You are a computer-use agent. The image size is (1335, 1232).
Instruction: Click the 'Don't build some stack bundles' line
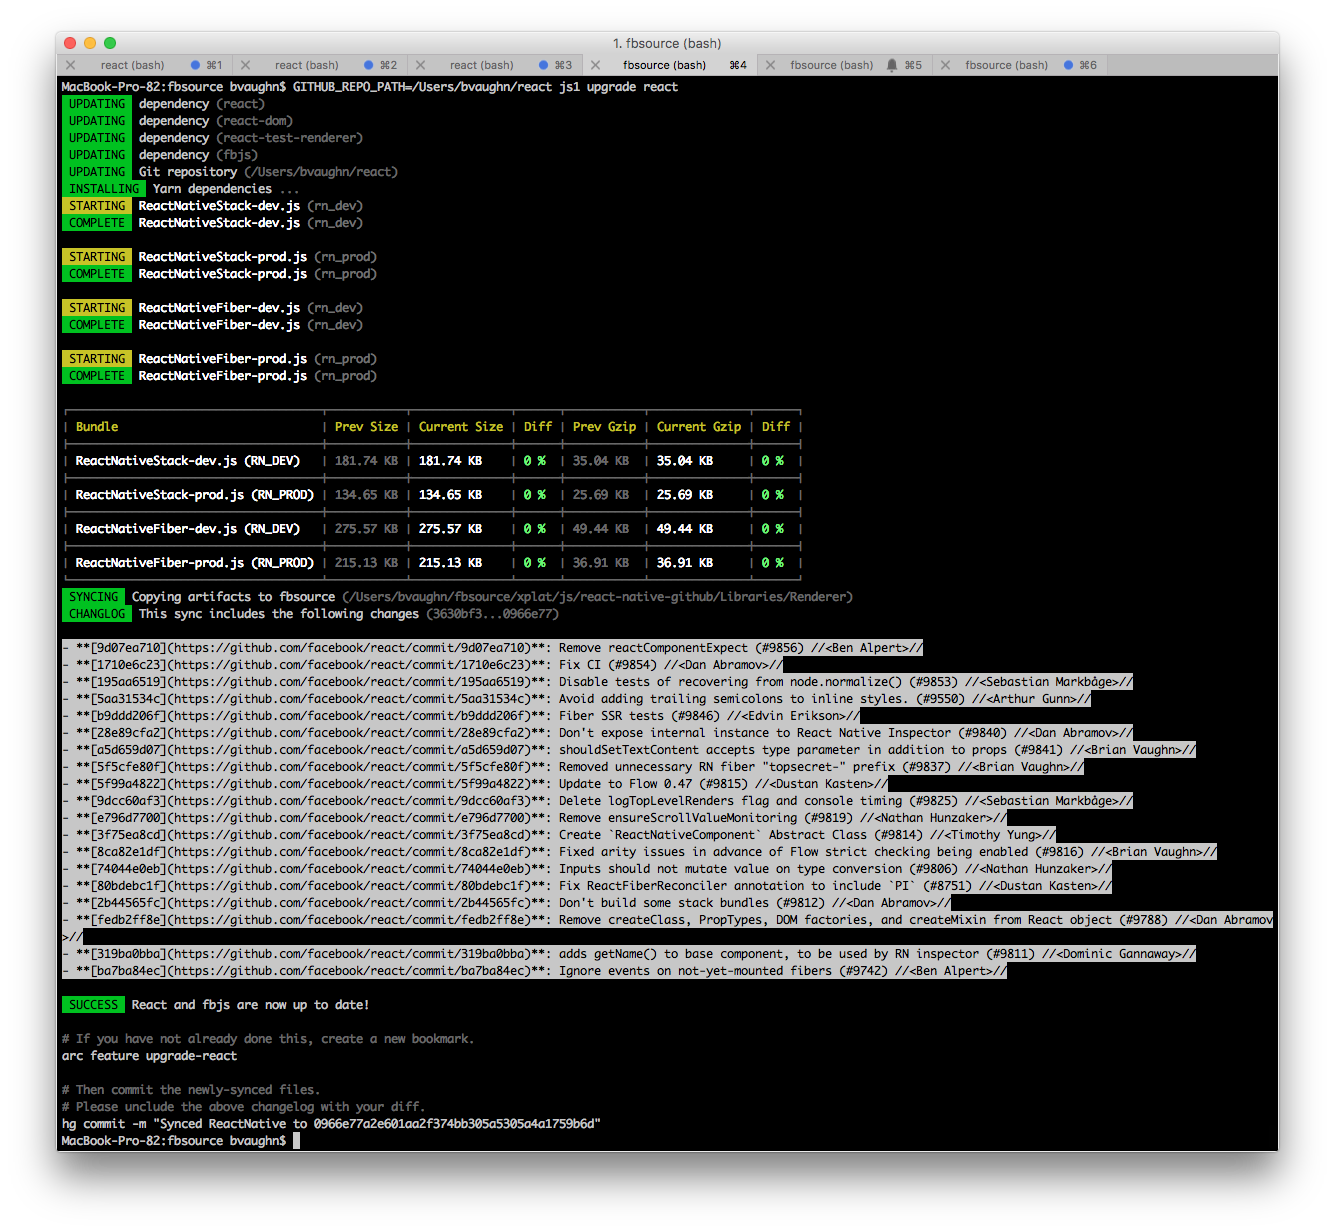[x=506, y=903]
